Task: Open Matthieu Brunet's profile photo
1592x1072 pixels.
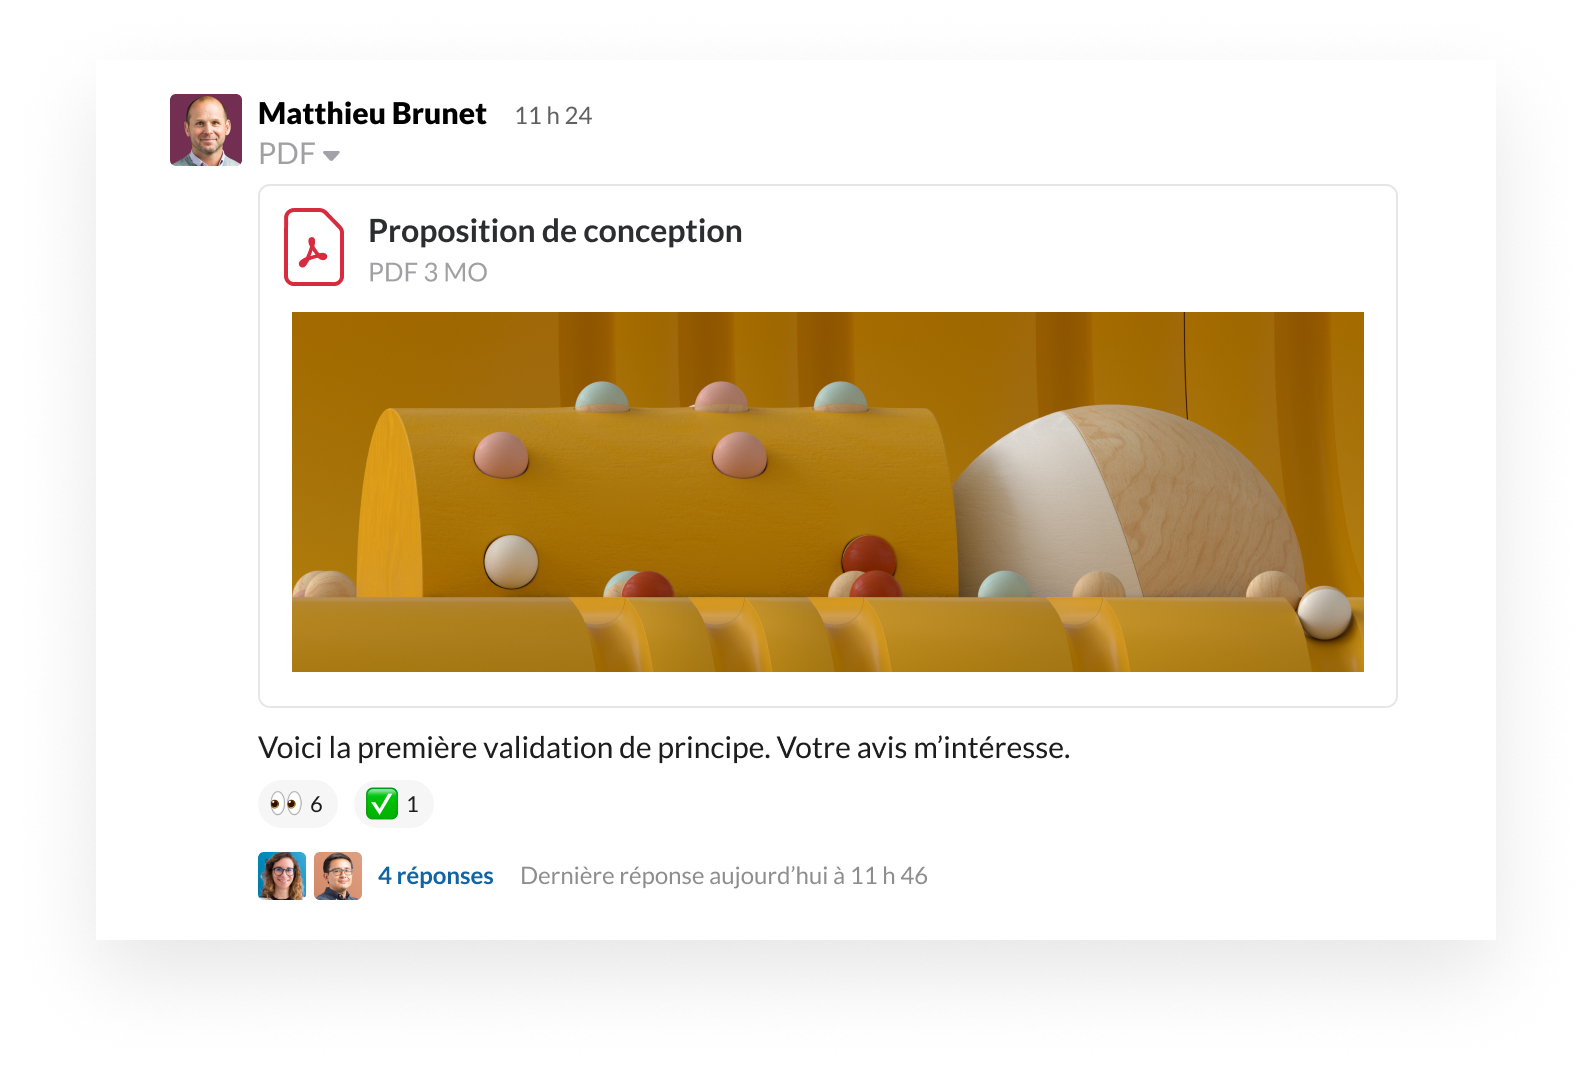Action: tap(206, 130)
